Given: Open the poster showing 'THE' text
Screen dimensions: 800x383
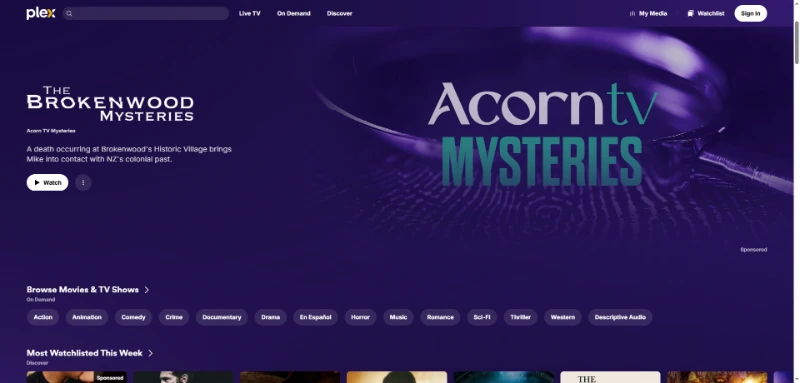Looking at the screenshot, I should pyautogui.click(x=610, y=377).
